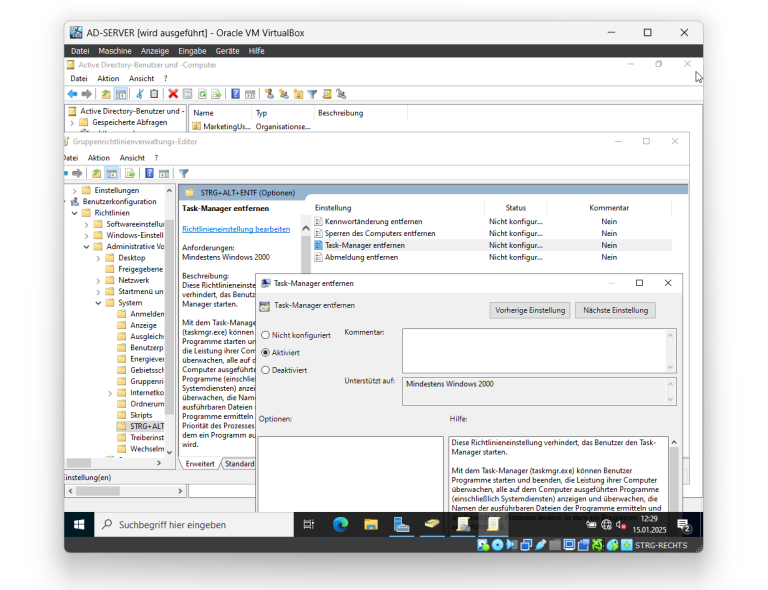Click the refresh icon in Active Directory toolbar

202,94
